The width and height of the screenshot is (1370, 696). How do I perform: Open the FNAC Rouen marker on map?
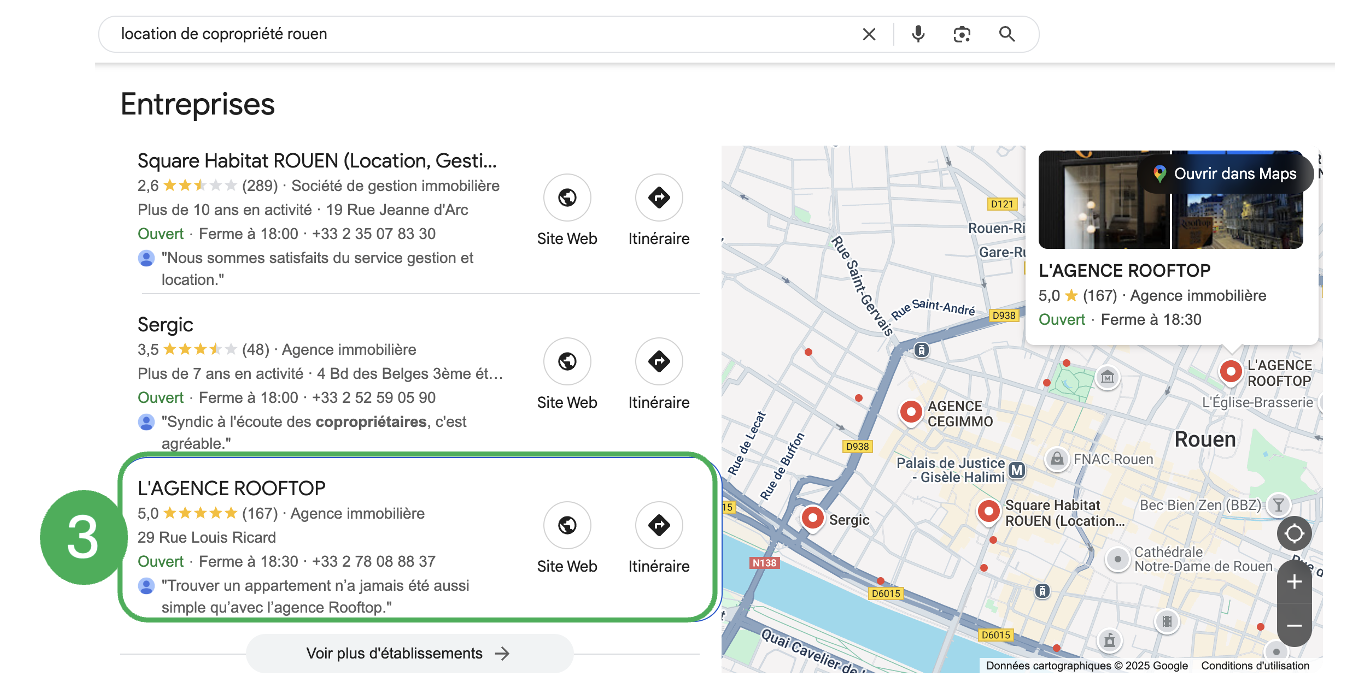[x=1056, y=459]
